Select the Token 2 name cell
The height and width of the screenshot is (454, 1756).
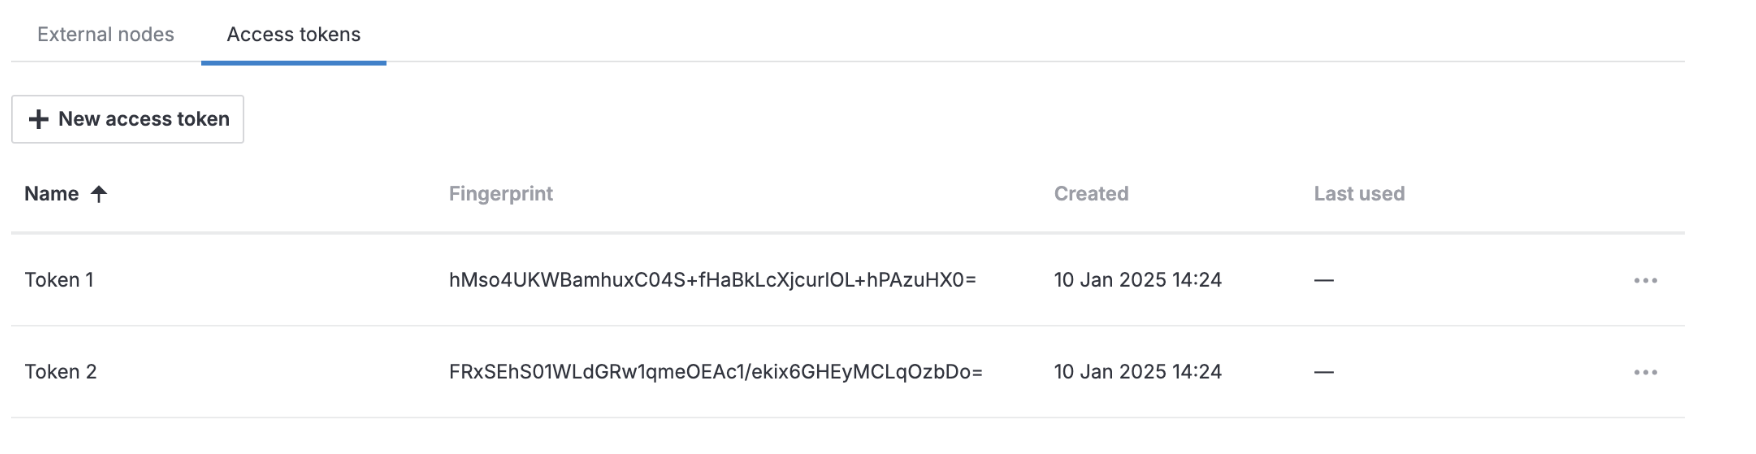[60, 372]
